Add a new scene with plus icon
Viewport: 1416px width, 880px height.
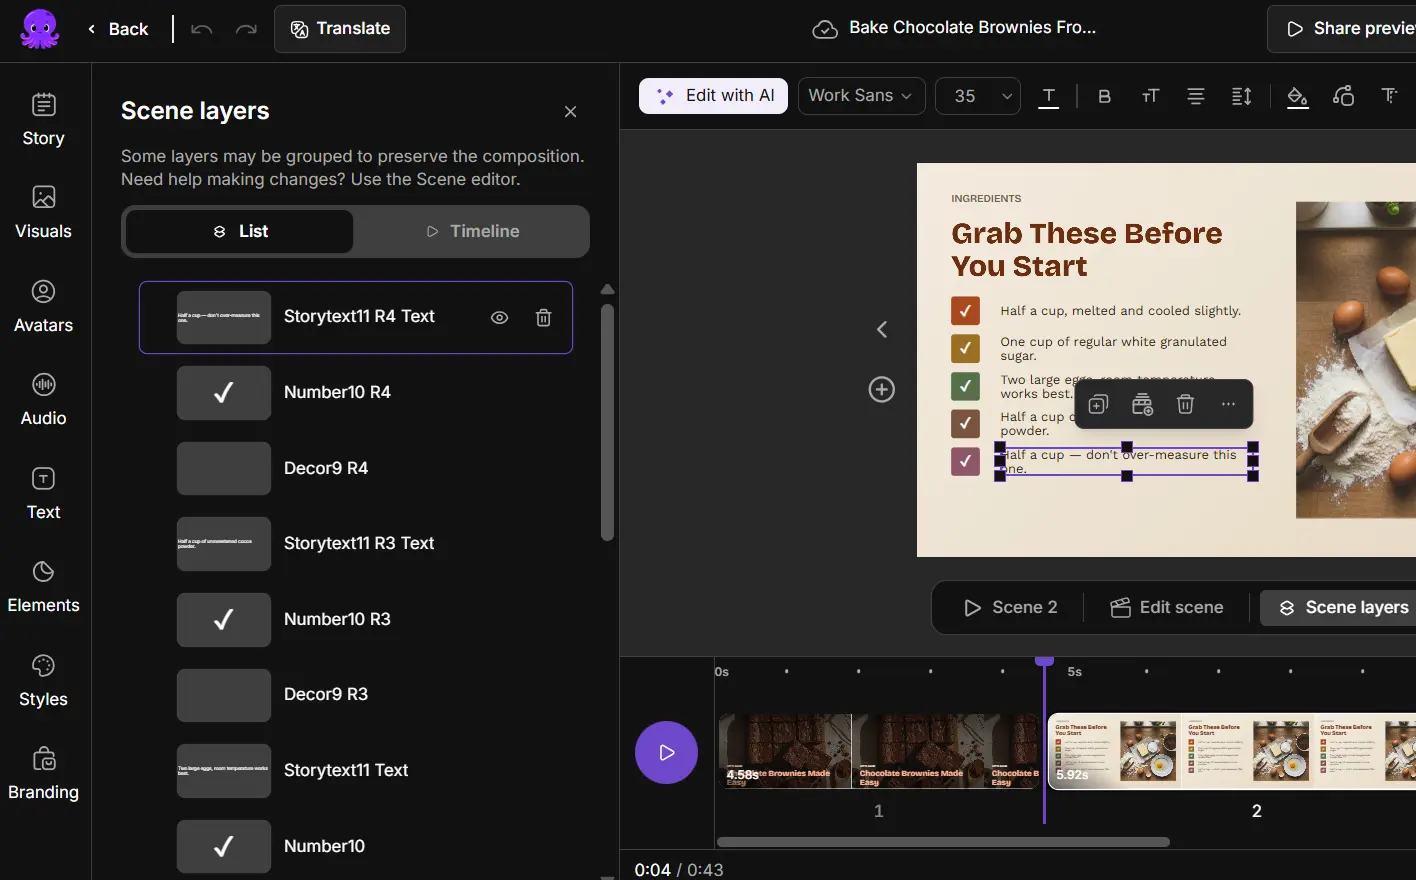click(x=882, y=389)
